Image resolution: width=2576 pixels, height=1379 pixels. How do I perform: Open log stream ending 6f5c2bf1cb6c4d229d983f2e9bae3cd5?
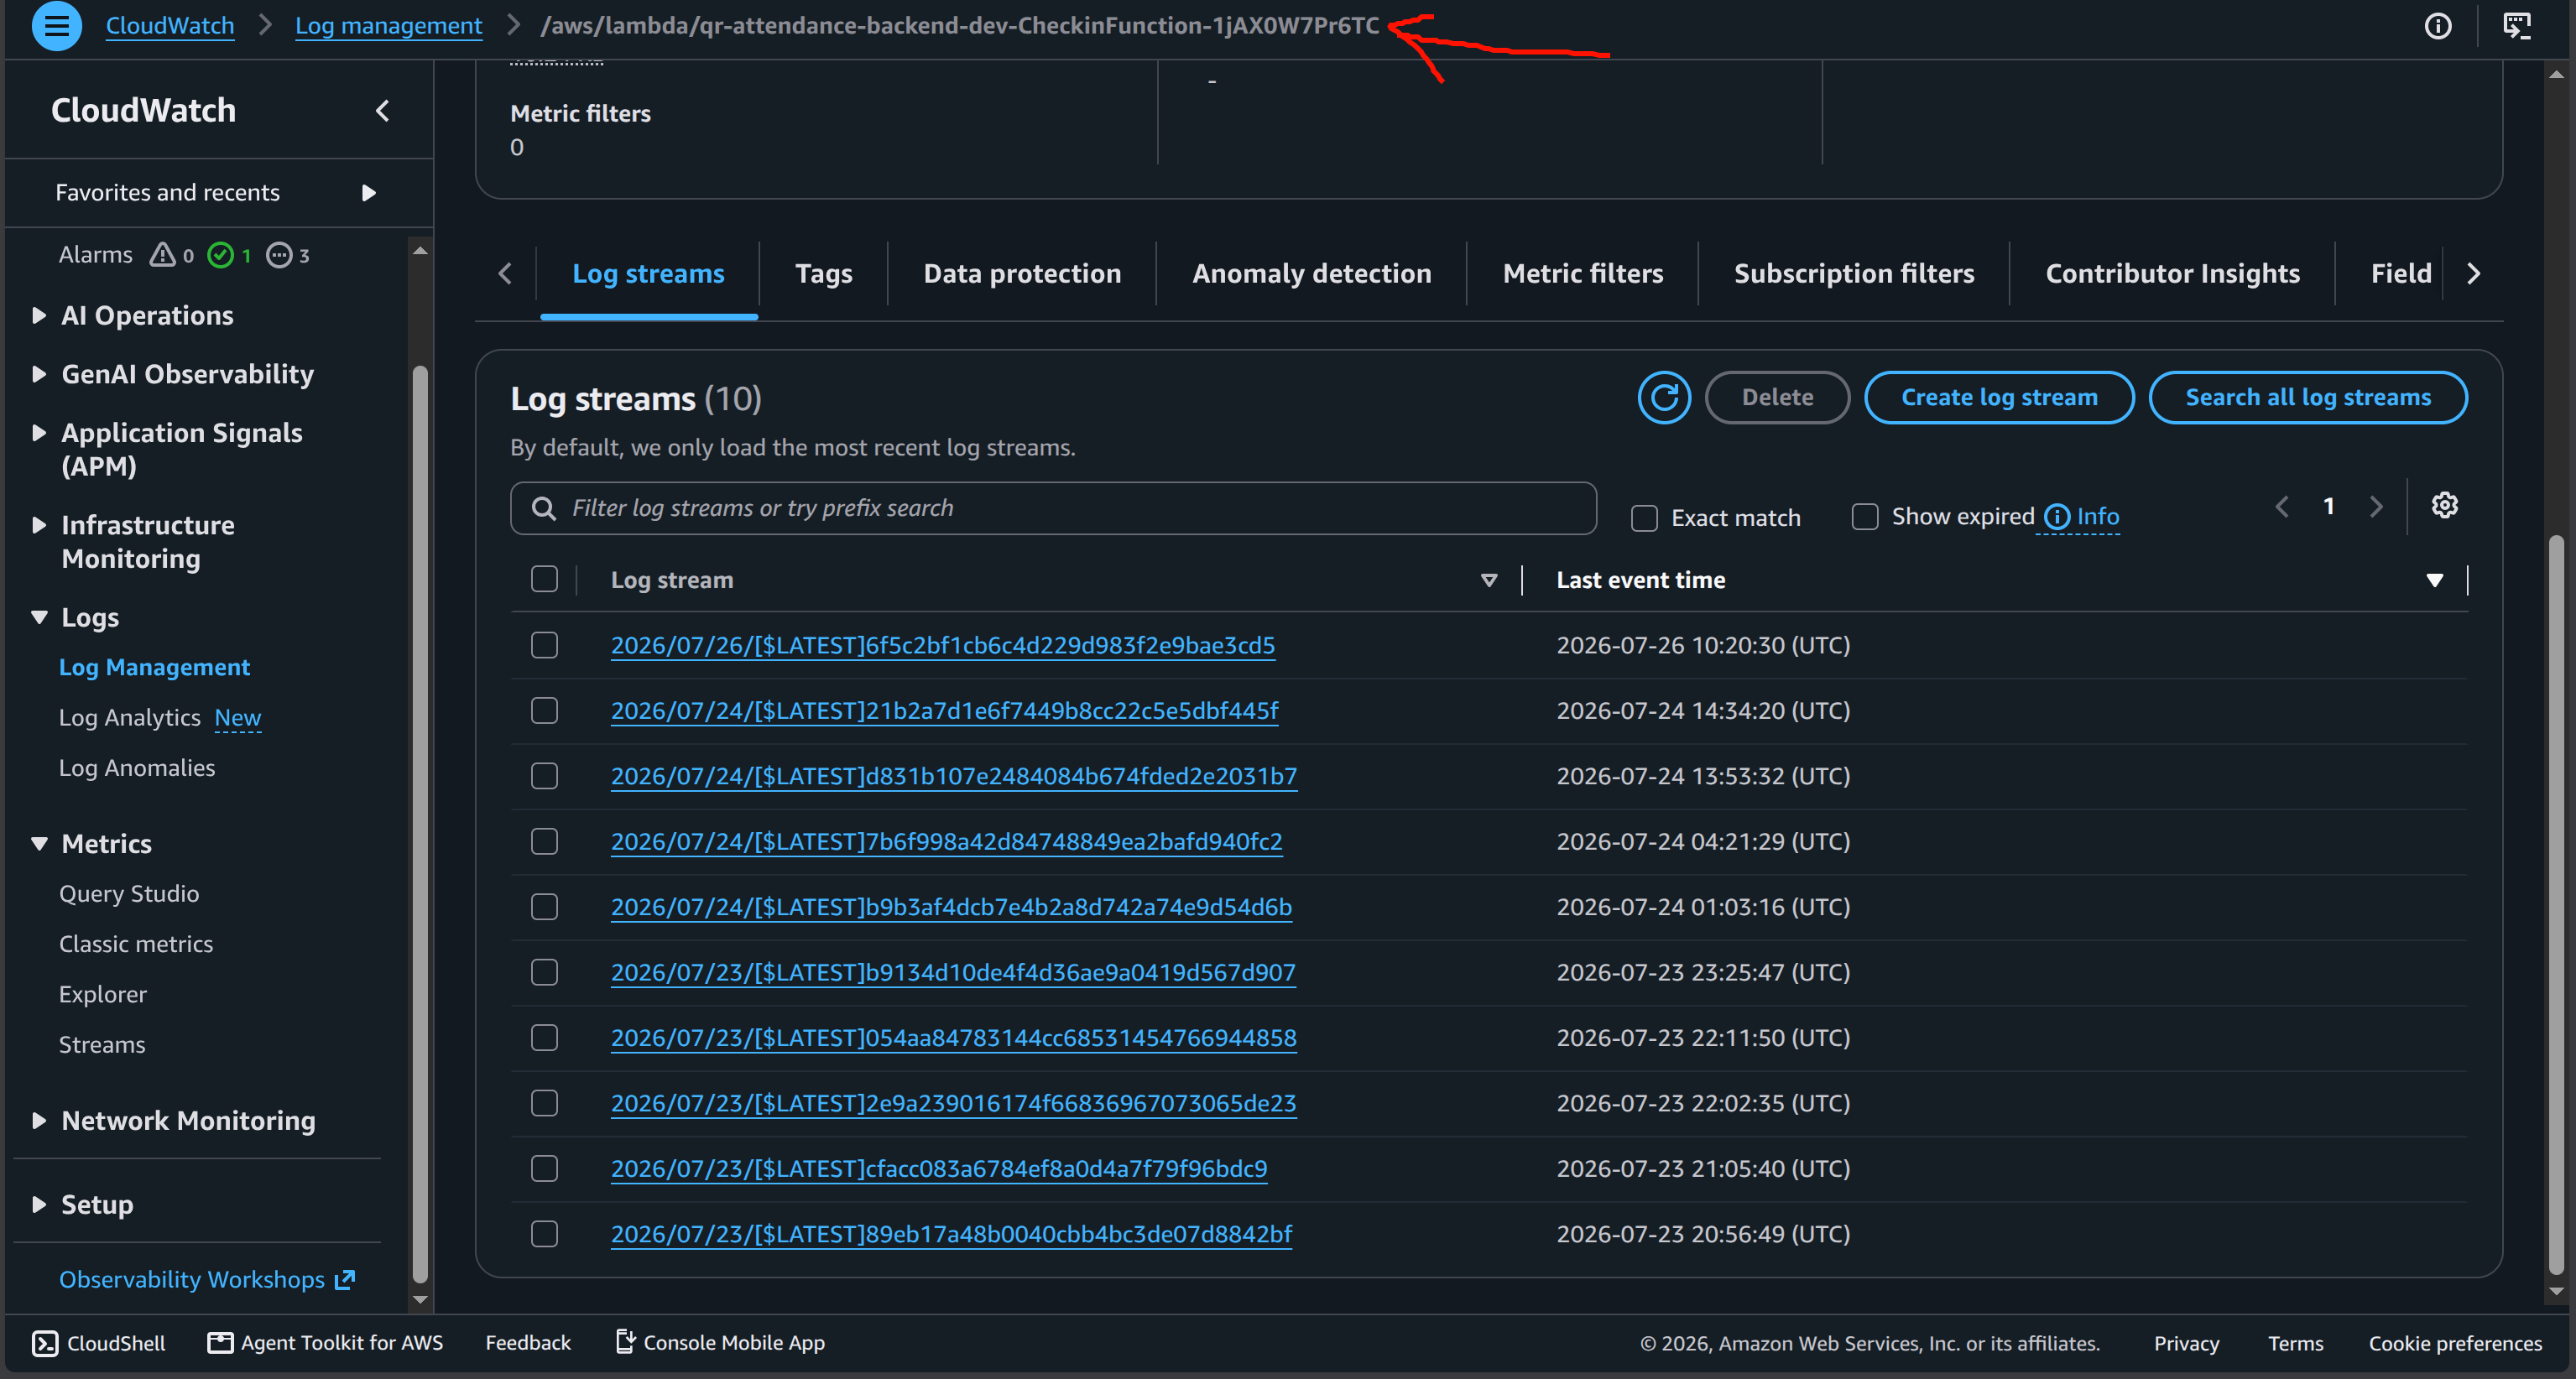tap(942, 645)
